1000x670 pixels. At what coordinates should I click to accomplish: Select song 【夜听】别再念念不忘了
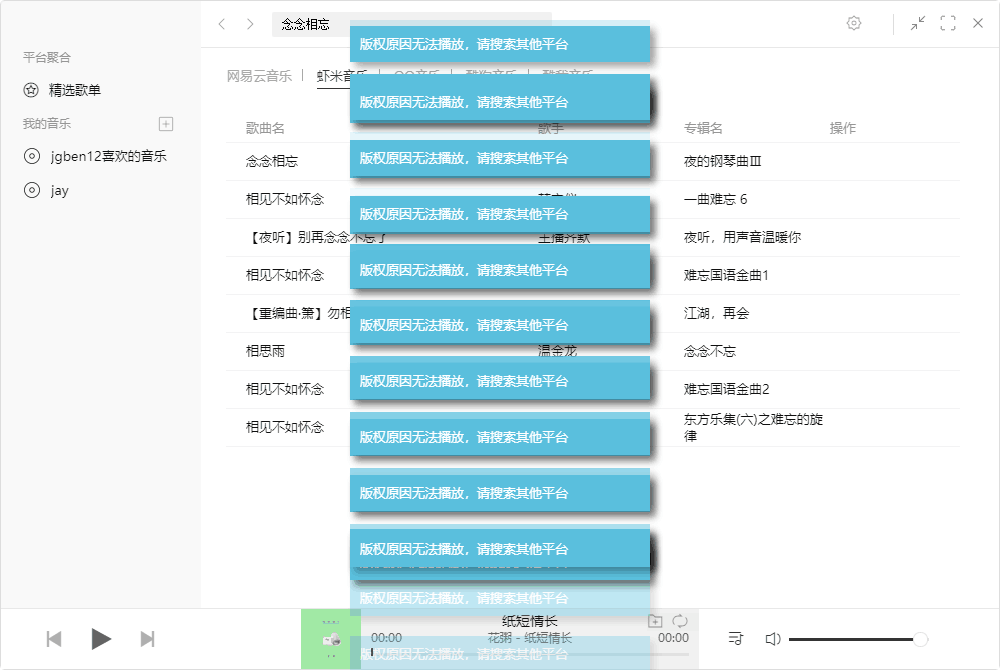coord(316,237)
